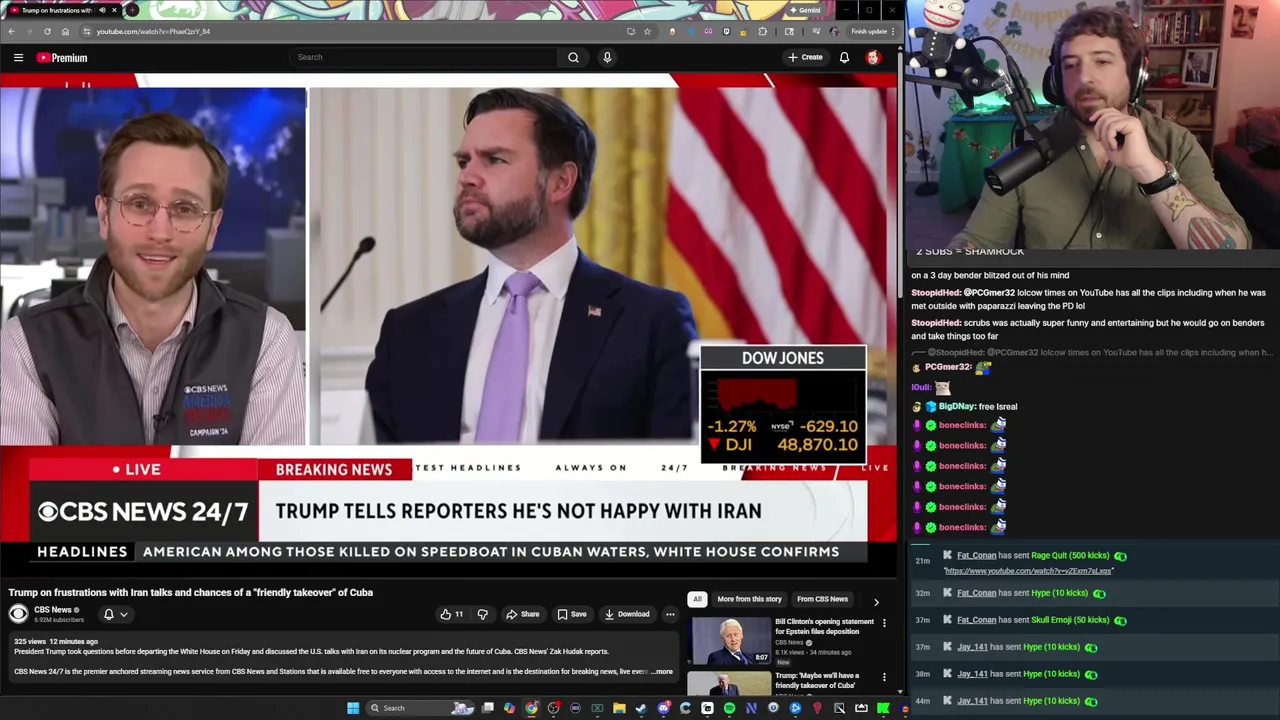Click Fat_Conan username on Rage Quit alert

click(x=977, y=555)
